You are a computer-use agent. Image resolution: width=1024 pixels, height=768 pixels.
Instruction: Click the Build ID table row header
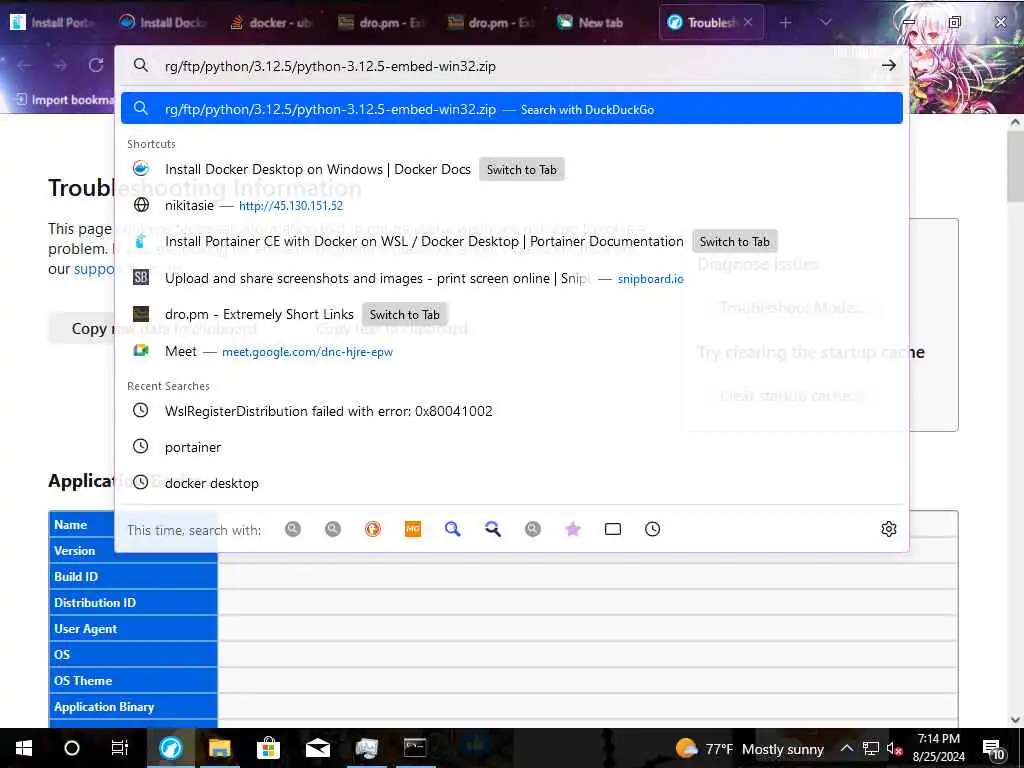pos(133,577)
